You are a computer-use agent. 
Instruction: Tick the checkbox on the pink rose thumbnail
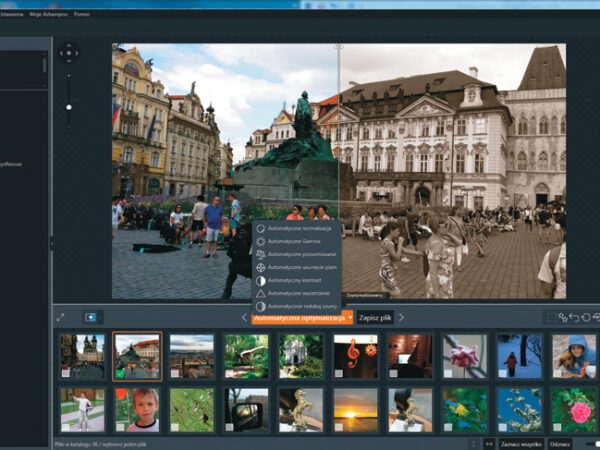556,427
